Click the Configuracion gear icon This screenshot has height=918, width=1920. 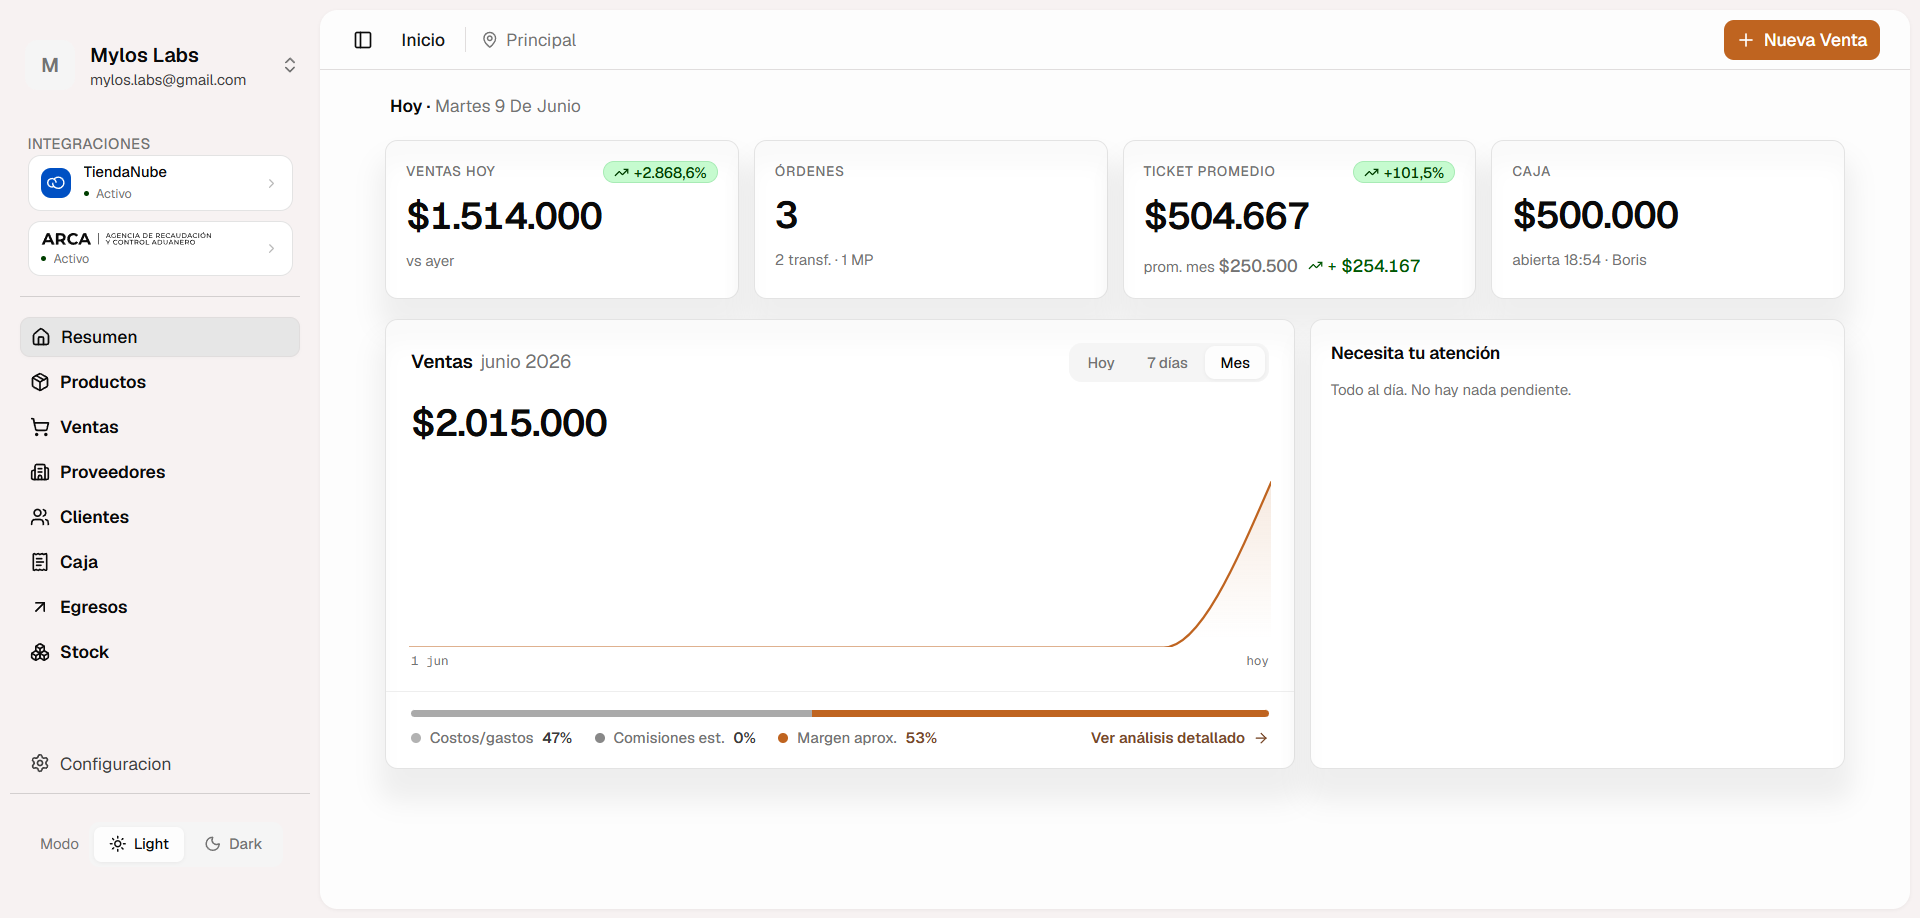pos(40,763)
